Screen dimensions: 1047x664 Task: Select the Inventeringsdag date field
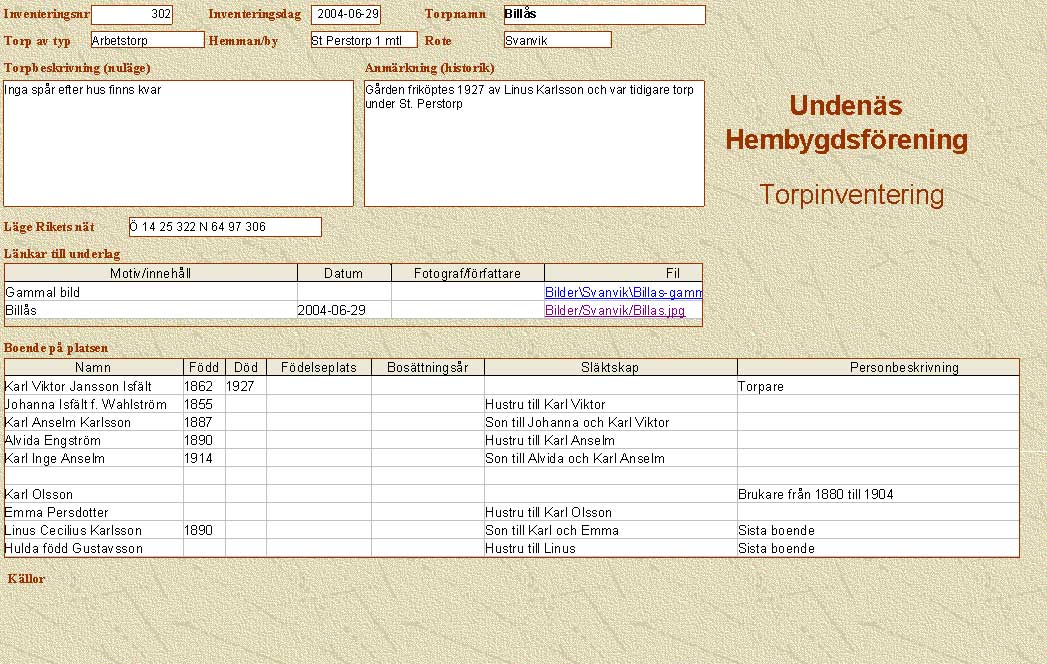[x=346, y=15]
